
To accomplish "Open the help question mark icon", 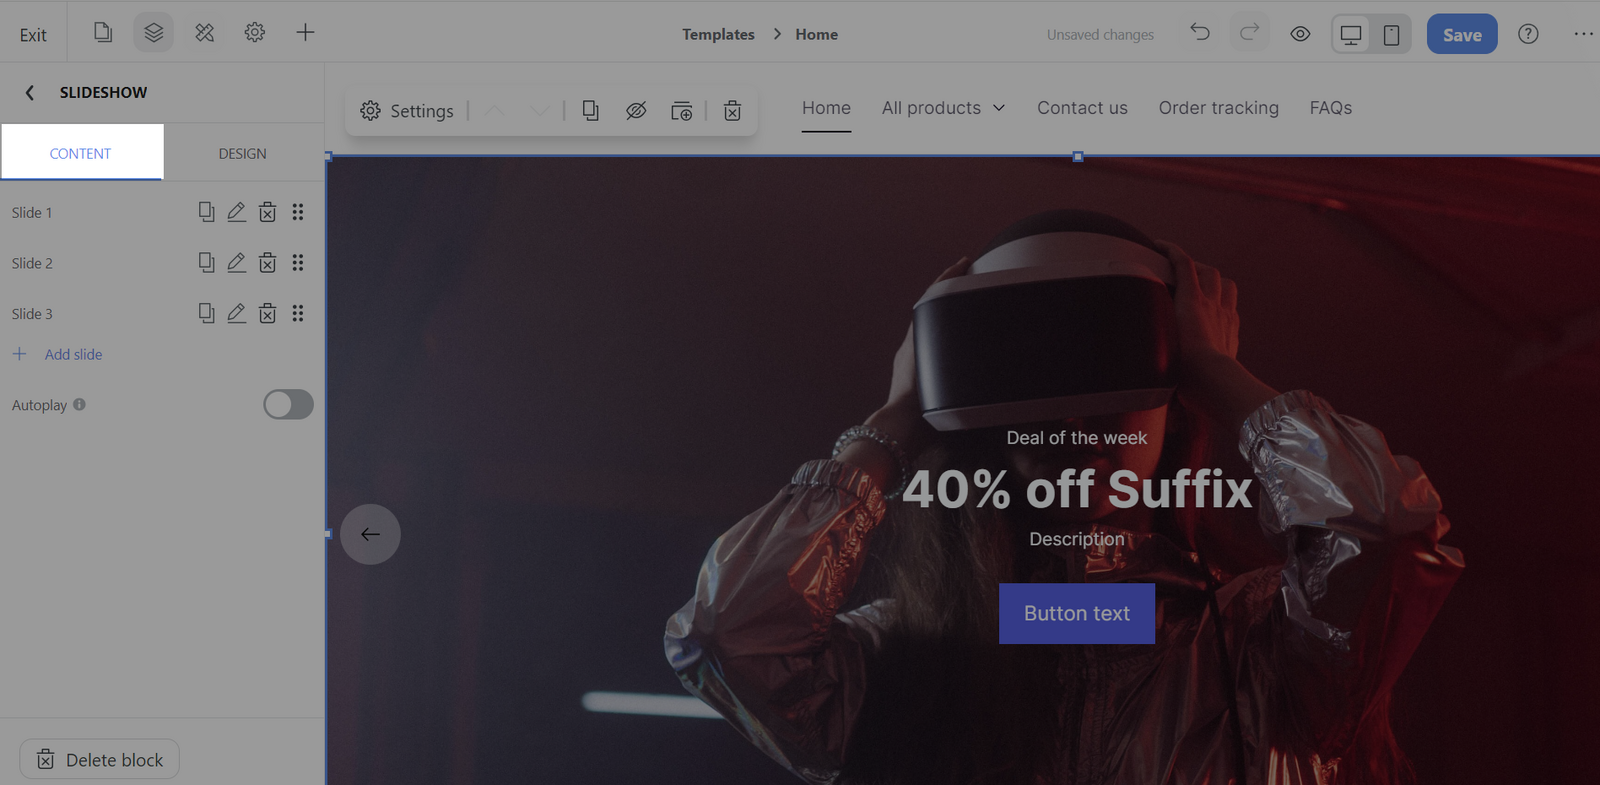I will [1528, 34].
